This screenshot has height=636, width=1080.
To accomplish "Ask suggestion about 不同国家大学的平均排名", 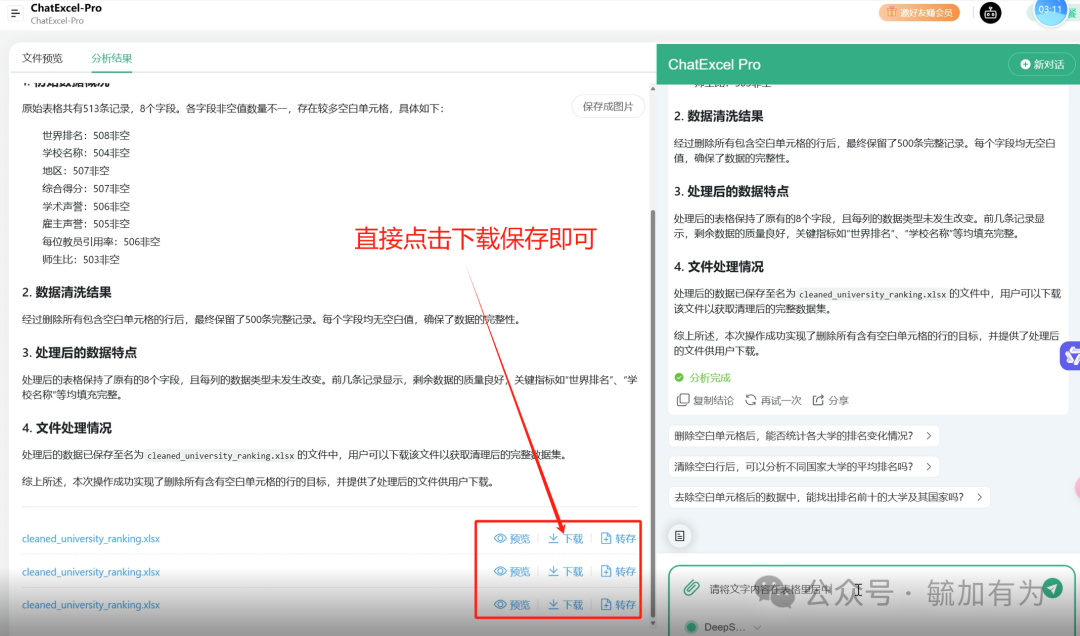I will click(x=804, y=466).
